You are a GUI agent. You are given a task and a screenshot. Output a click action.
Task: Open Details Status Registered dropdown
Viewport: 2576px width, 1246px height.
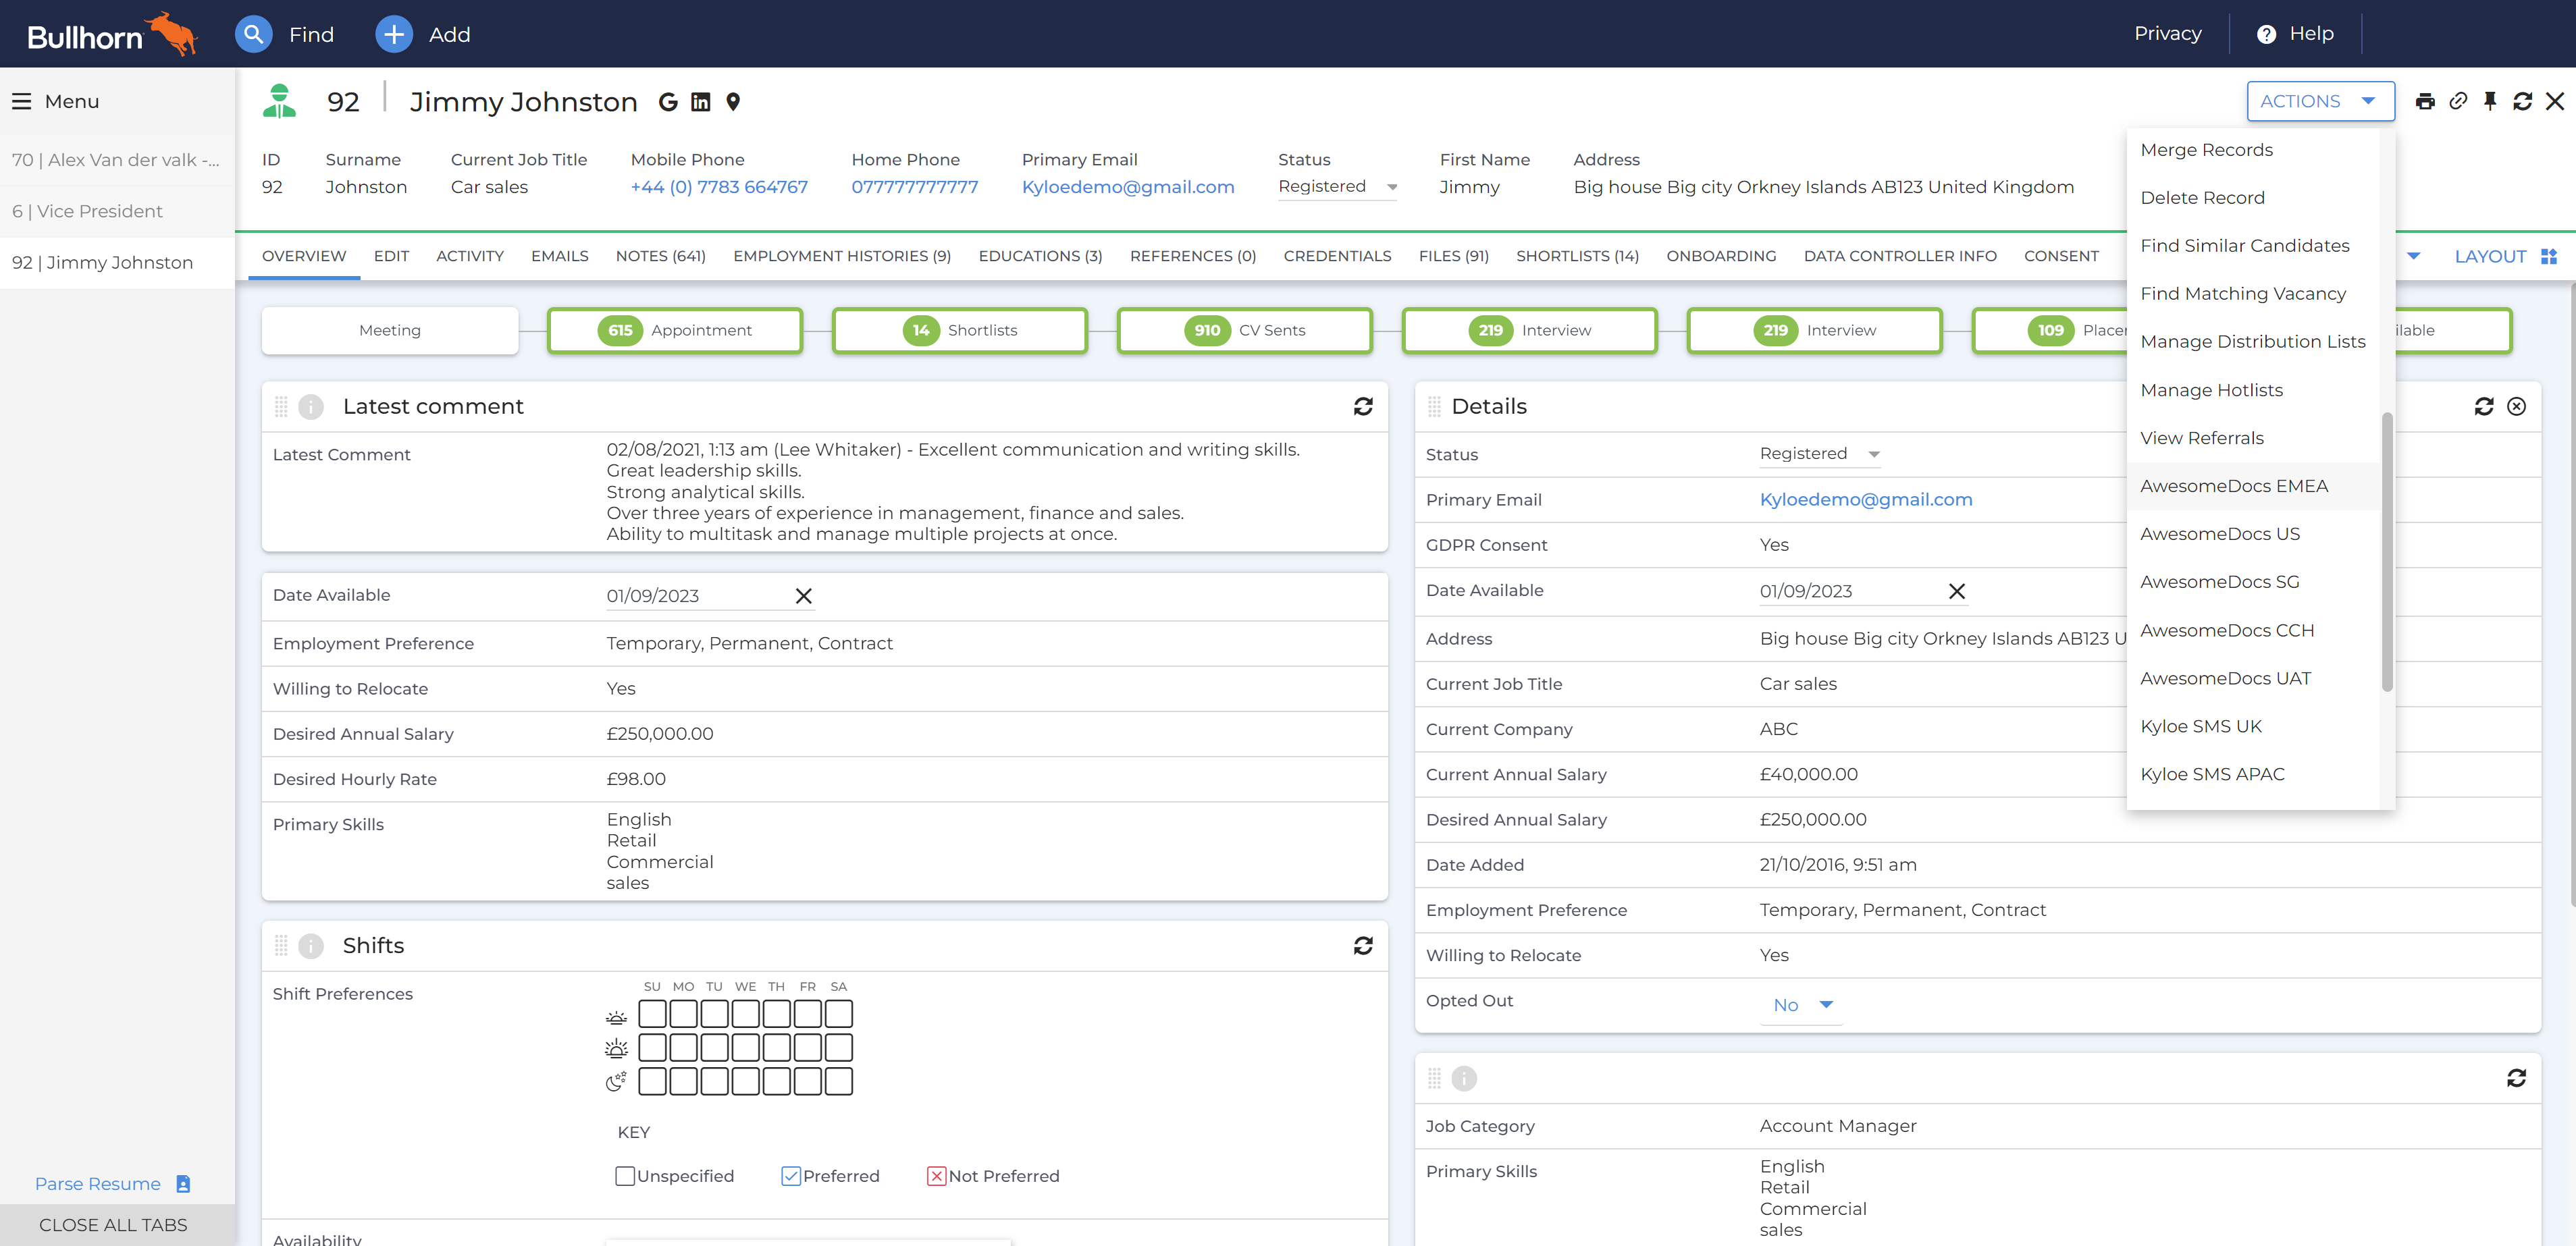click(1820, 454)
